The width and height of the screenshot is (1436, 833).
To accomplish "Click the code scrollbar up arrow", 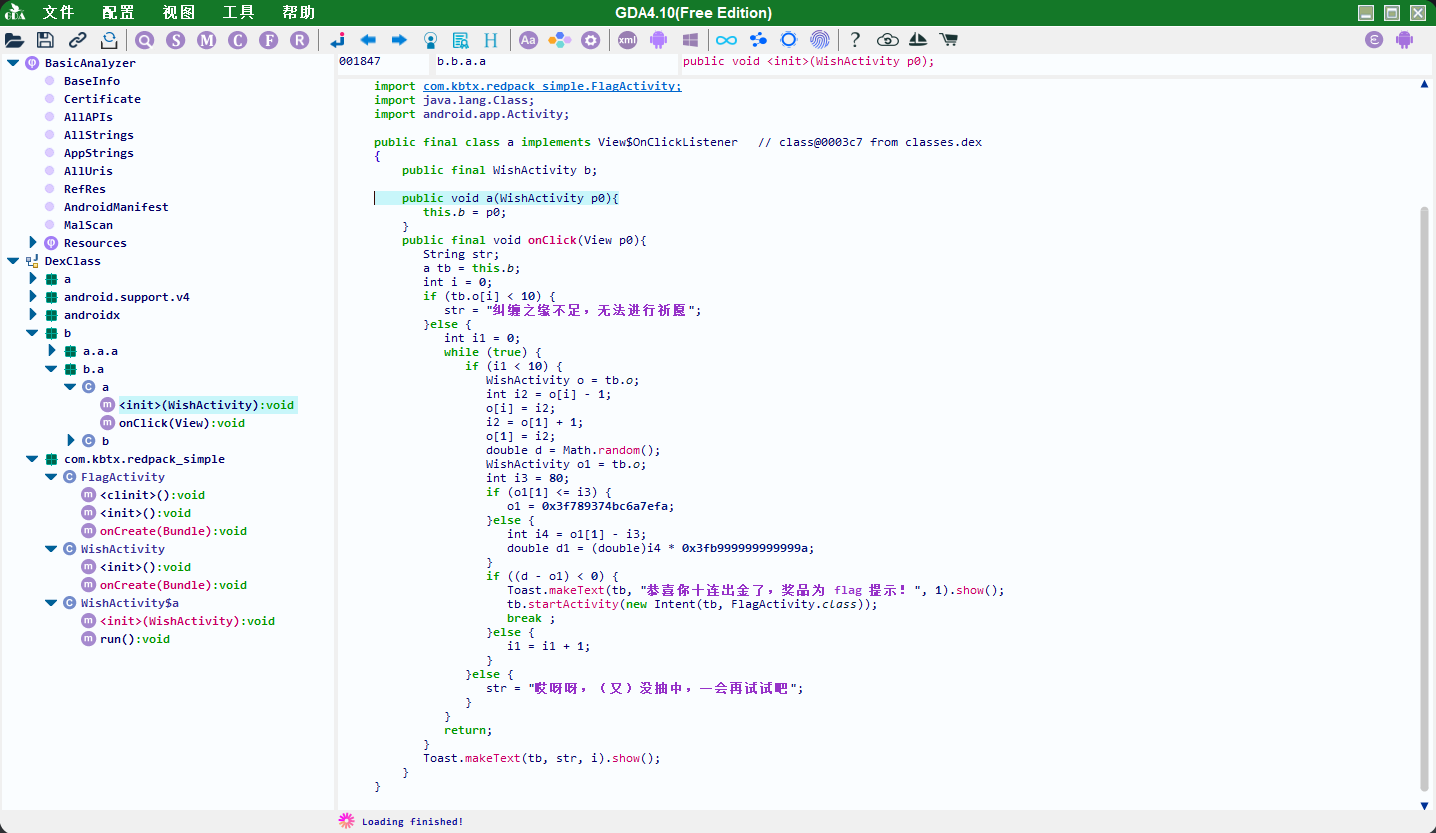I will click(x=1424, y=85).
